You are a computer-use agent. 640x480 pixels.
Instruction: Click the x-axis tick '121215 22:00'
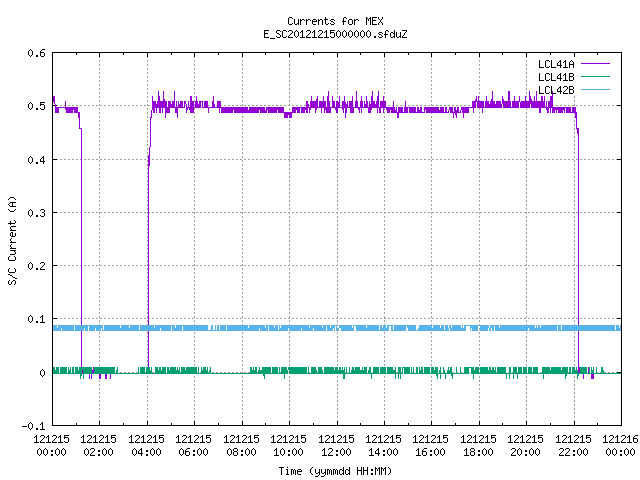click(x=573, y=446)
